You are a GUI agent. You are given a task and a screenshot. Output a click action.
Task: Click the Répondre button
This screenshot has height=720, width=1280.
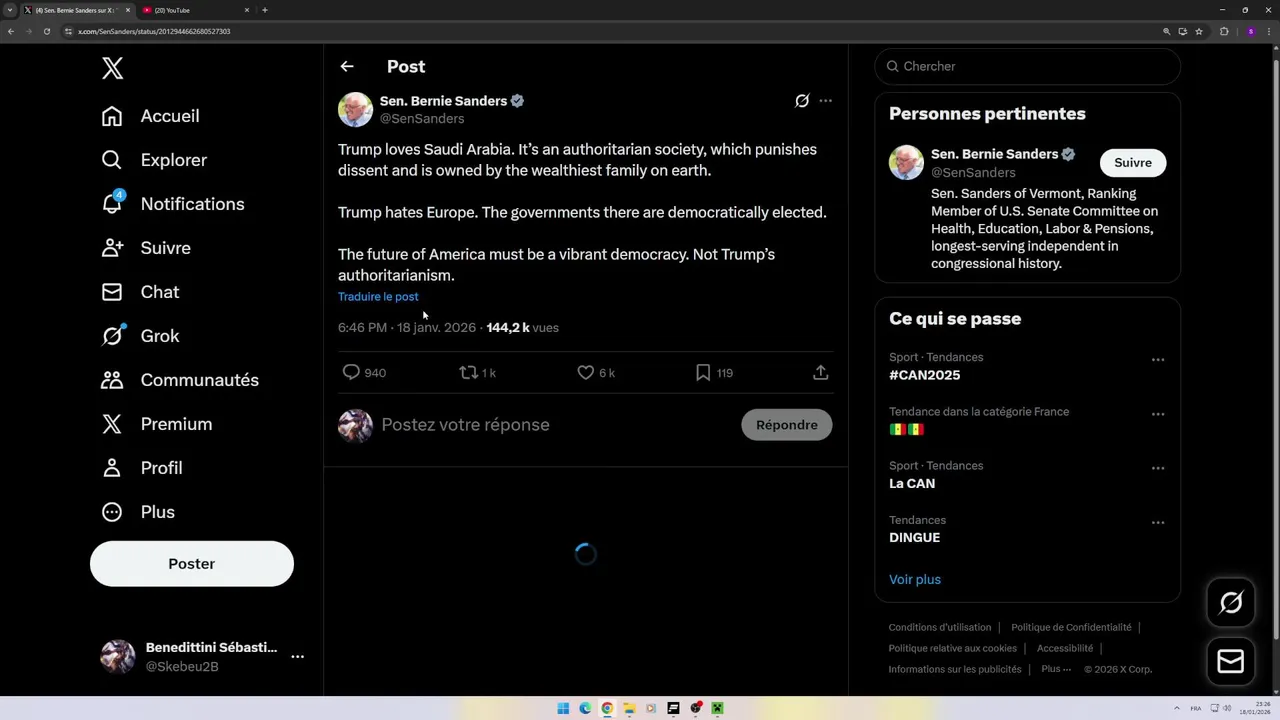[x=787, y=425]
